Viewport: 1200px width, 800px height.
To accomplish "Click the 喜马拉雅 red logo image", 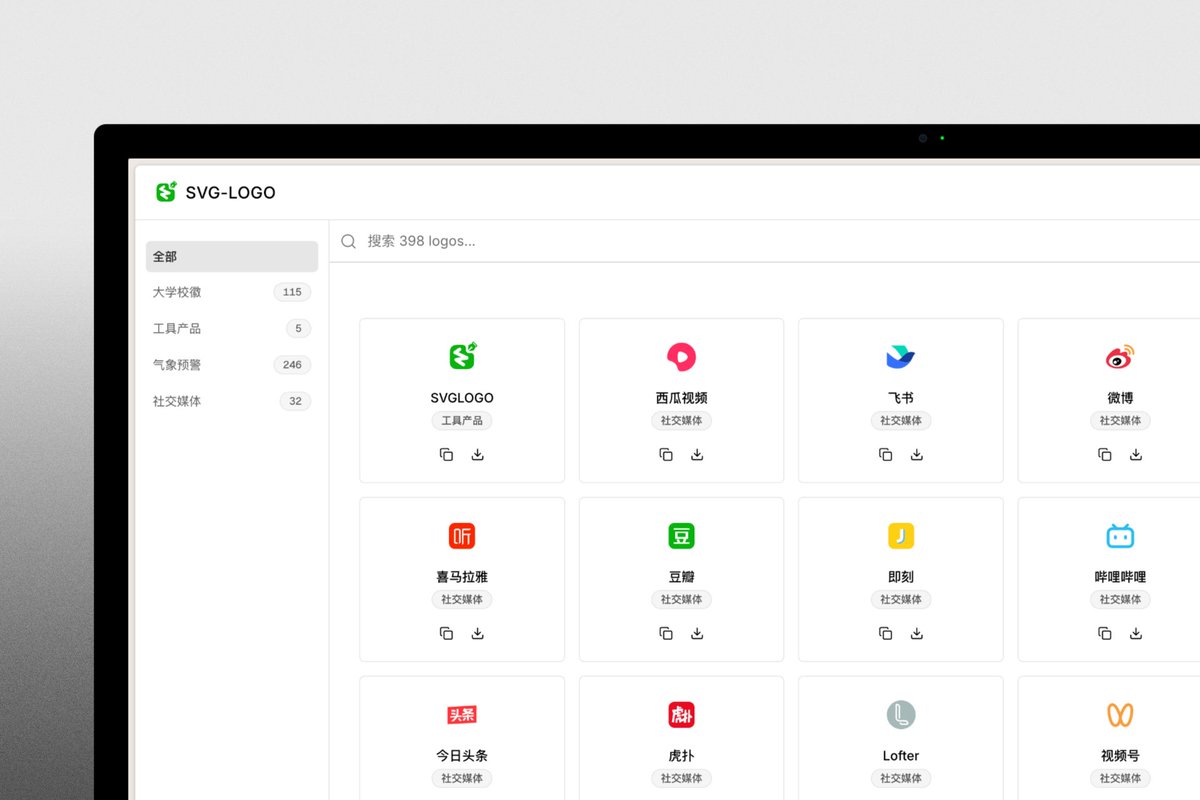I will pos(462,536).
